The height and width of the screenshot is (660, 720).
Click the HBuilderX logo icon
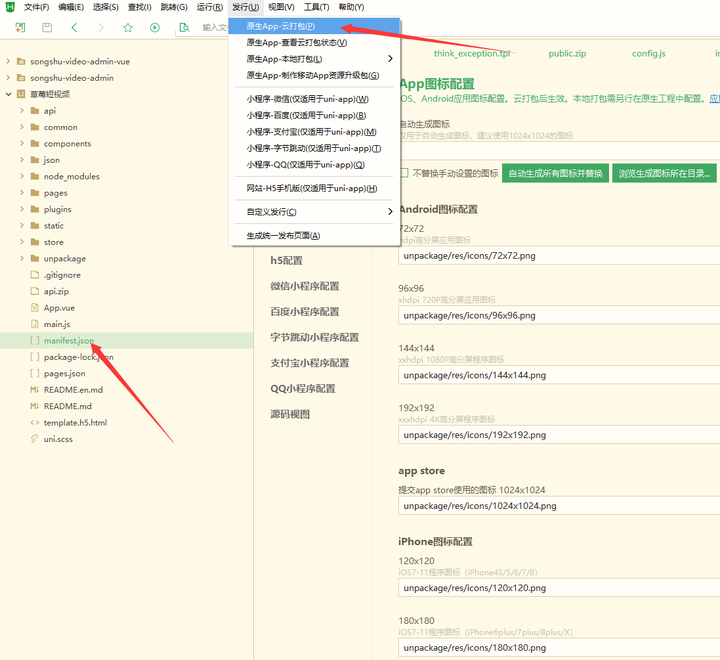click(x=10, y=6)
